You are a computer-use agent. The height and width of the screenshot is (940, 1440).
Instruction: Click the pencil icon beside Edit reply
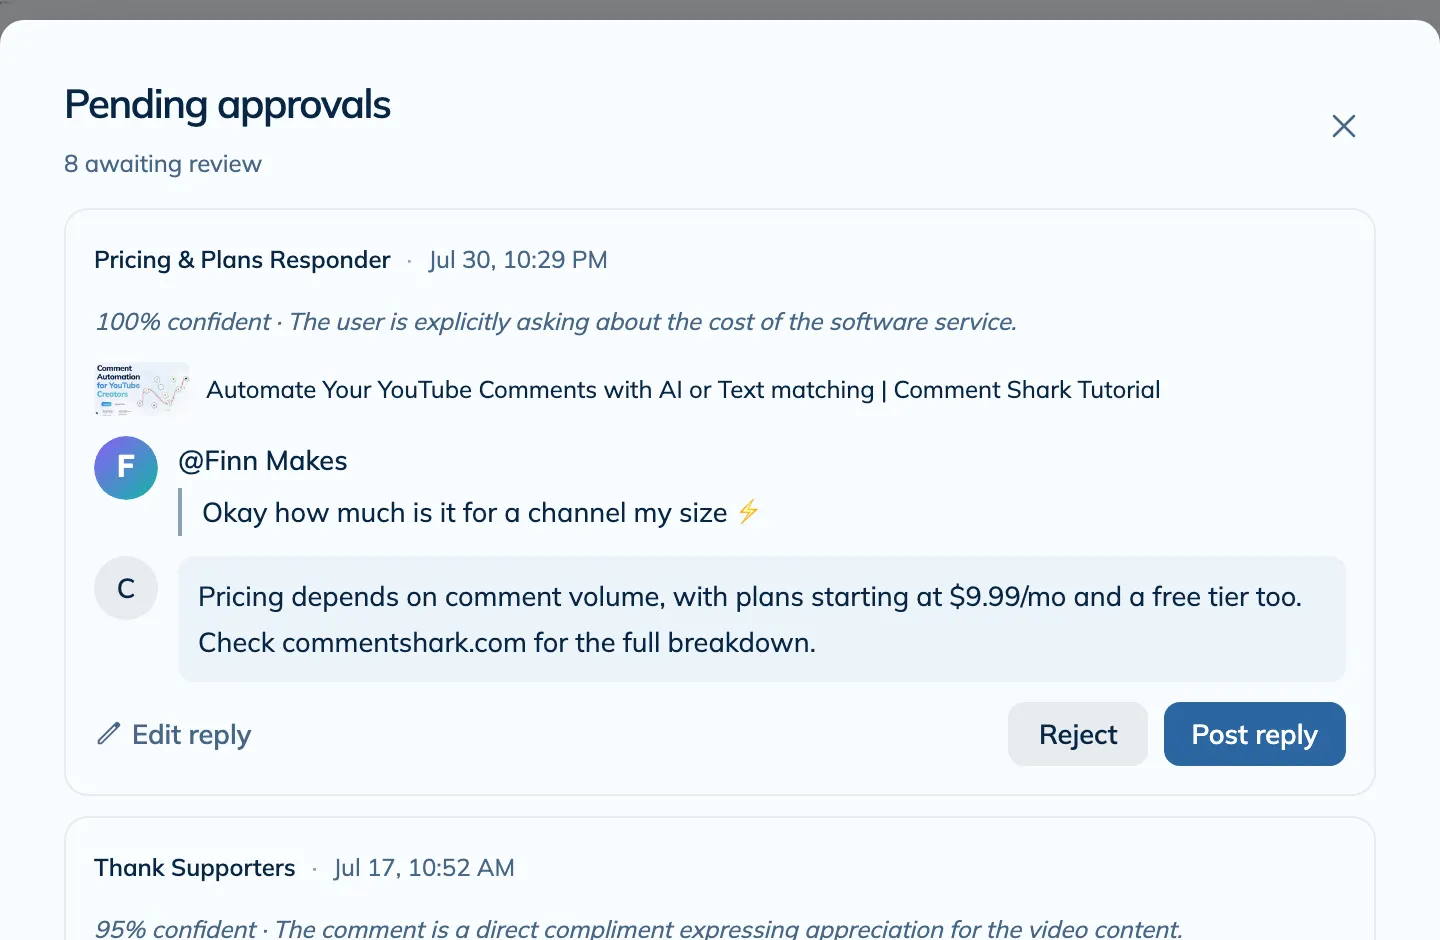click(109, 734)
